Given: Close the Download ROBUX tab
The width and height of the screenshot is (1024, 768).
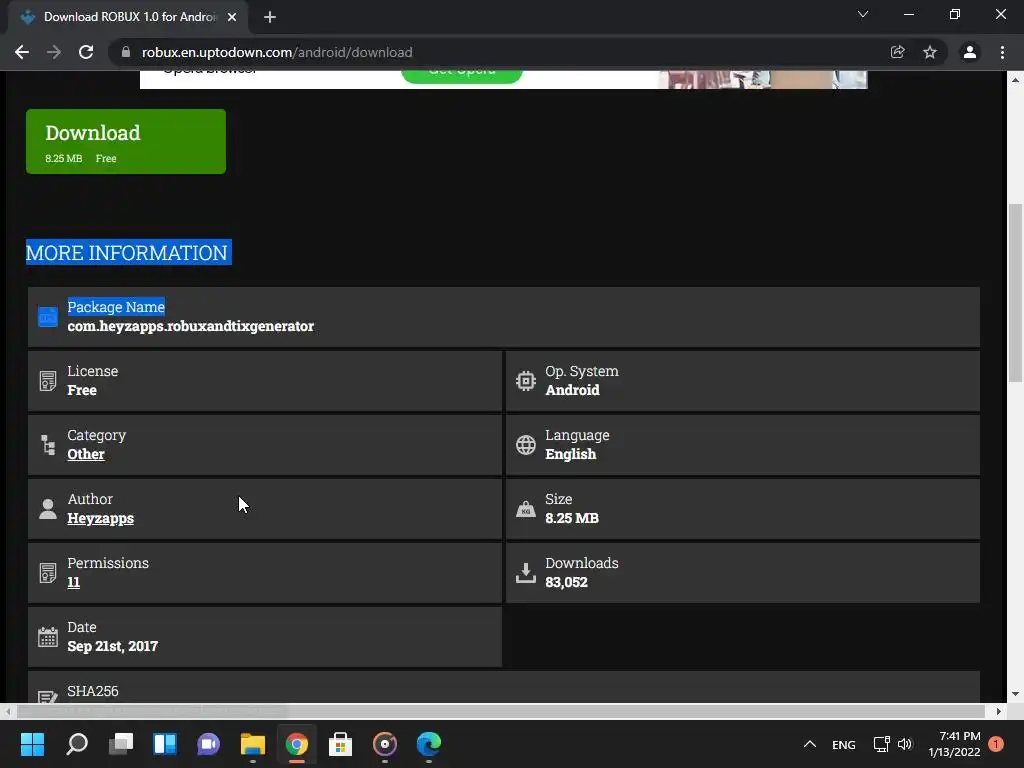Looking at the screenshot, I should point(232,17).
